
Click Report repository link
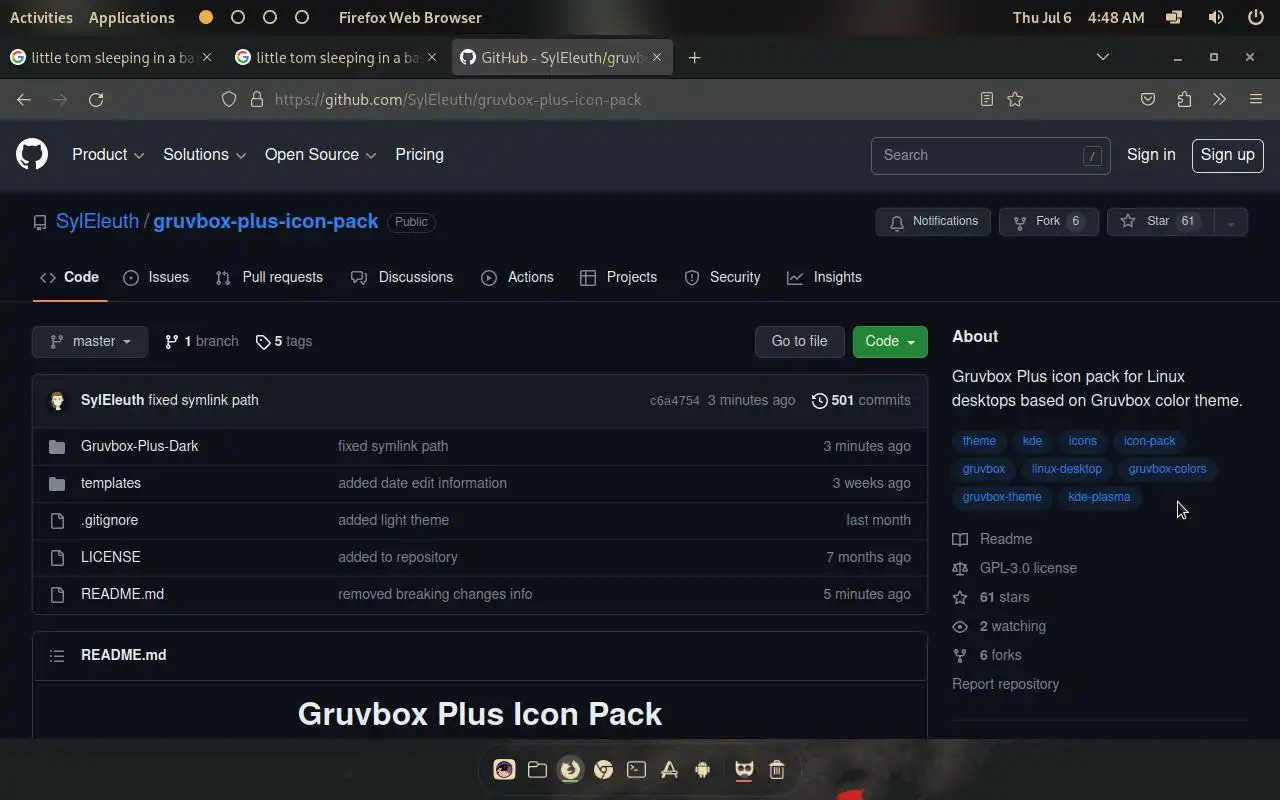[x=1005, y=684]
